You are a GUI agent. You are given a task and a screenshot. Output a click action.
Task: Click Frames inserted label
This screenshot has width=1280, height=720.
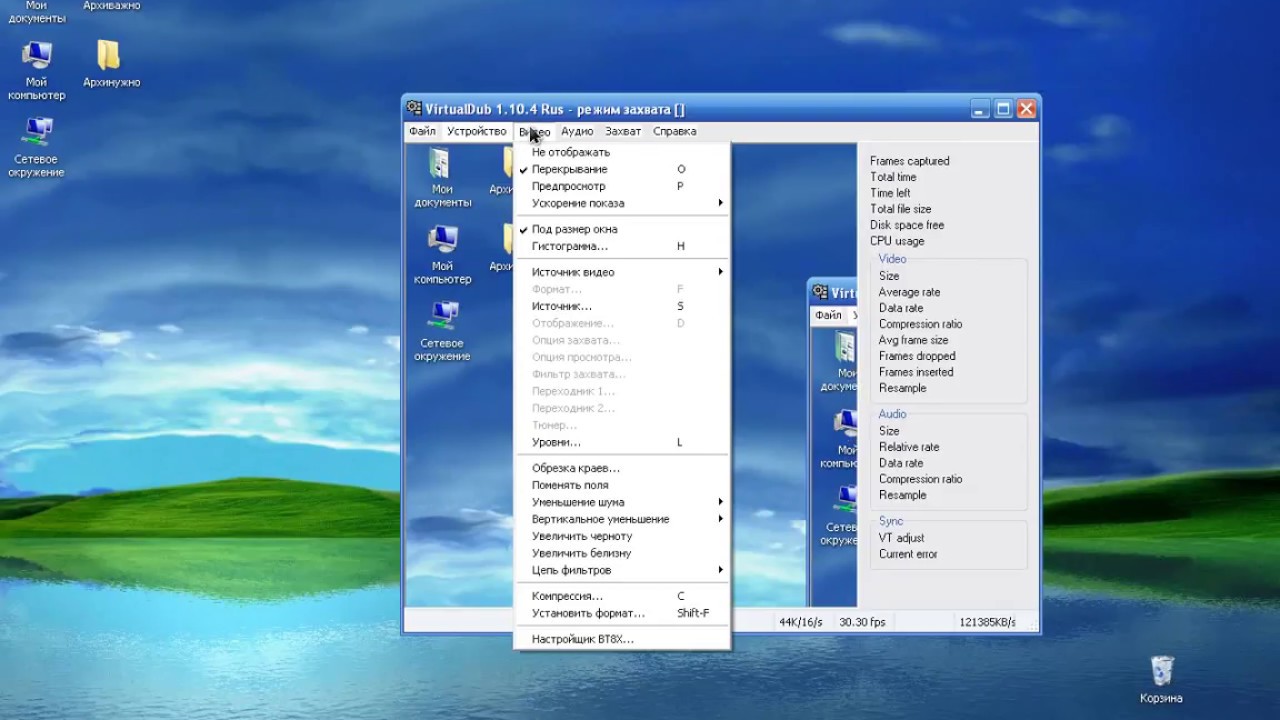916,372
